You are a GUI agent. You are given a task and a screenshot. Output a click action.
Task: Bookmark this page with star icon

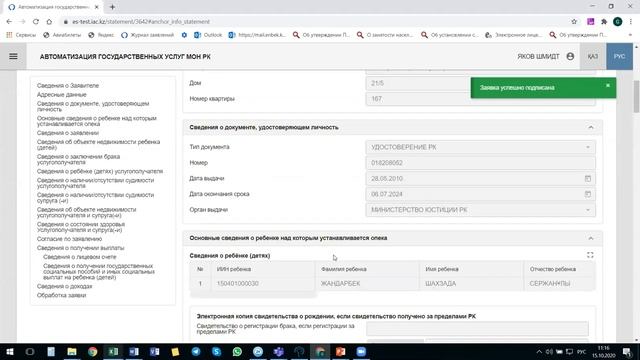tap(574, 22)
